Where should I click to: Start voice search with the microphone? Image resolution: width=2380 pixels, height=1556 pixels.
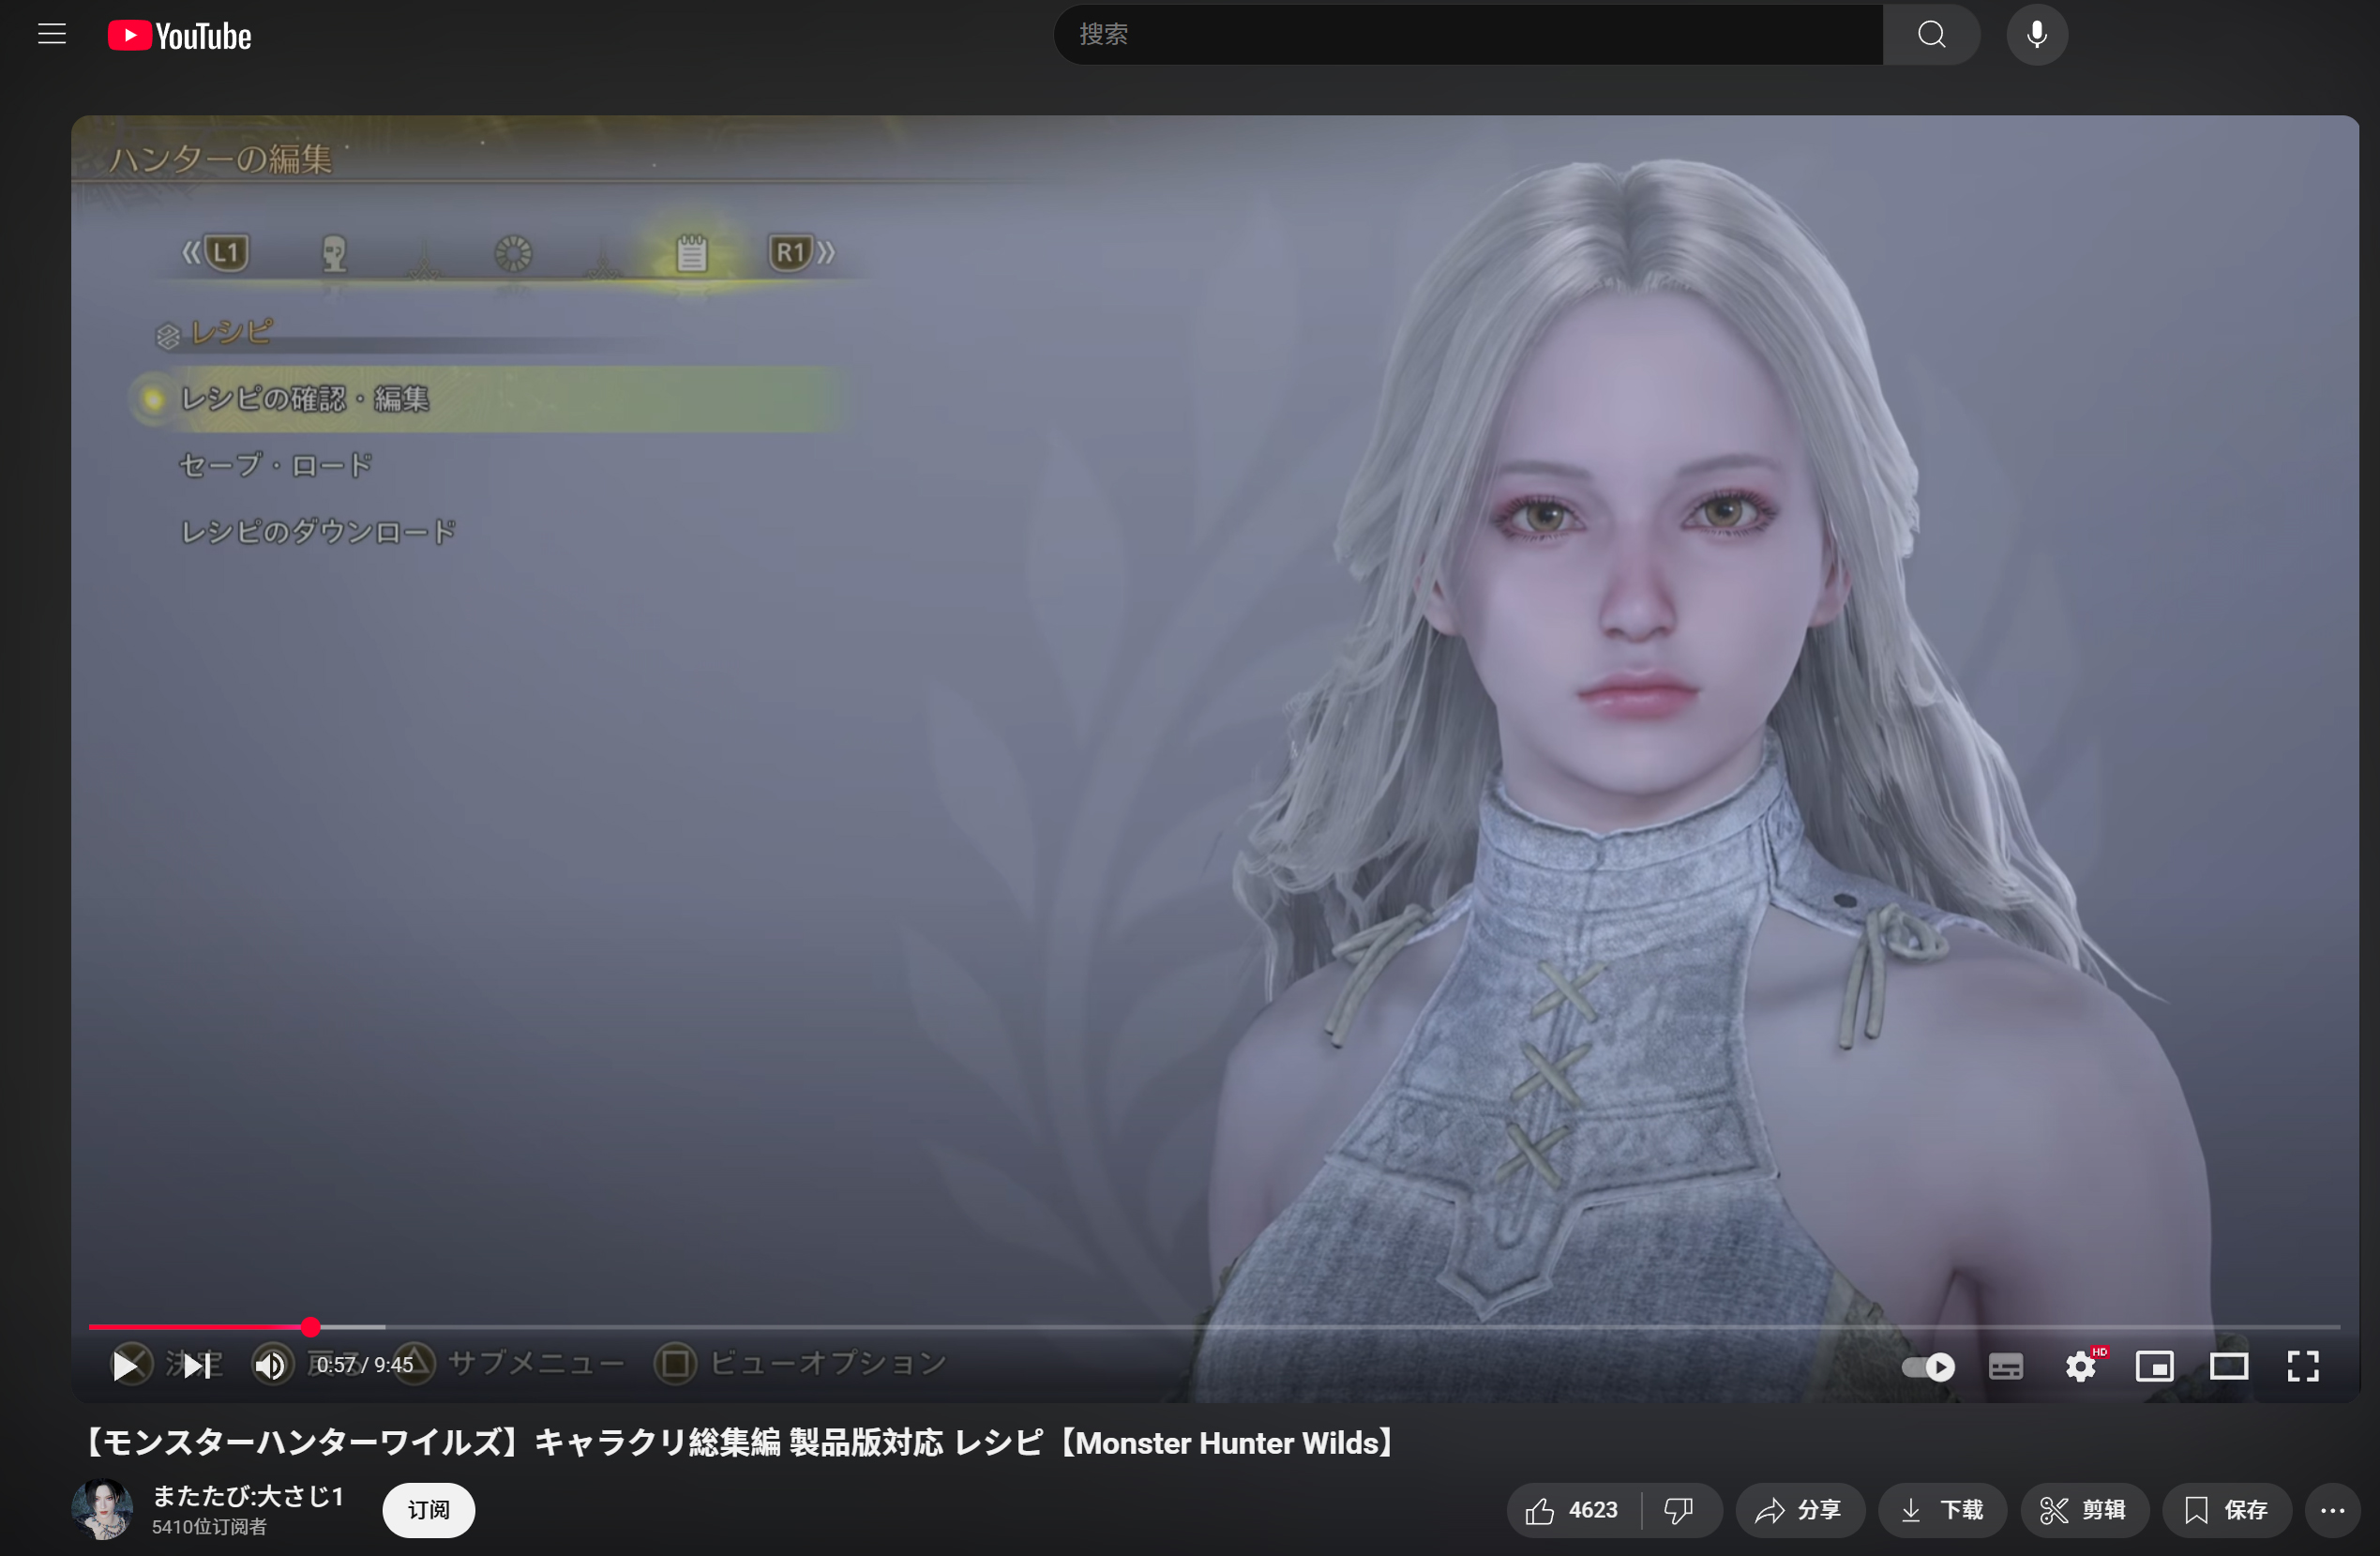2037,35
